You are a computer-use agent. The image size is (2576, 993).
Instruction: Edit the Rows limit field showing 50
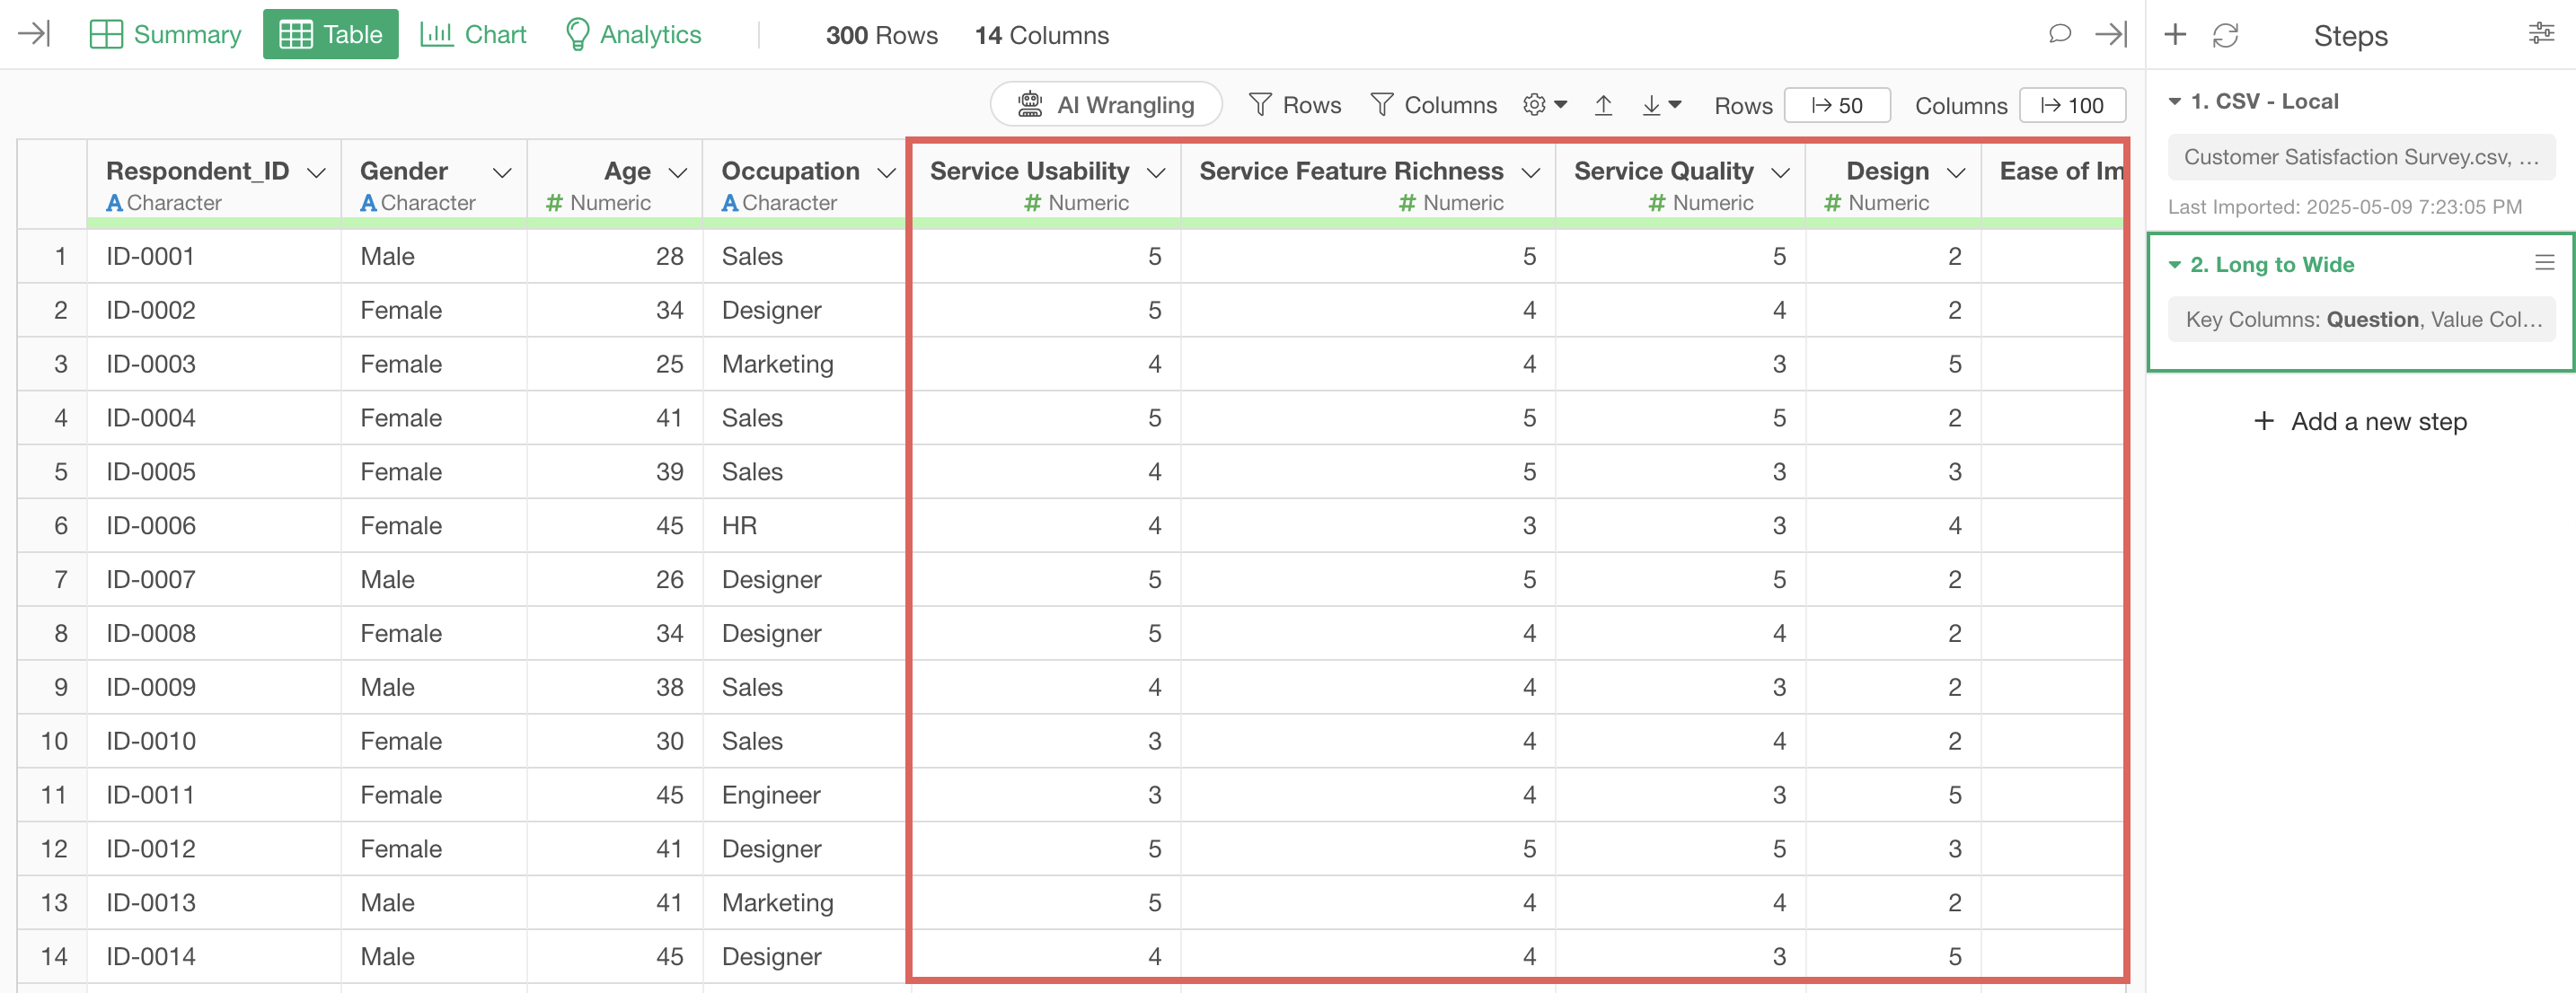click(x=1837, y=105)
